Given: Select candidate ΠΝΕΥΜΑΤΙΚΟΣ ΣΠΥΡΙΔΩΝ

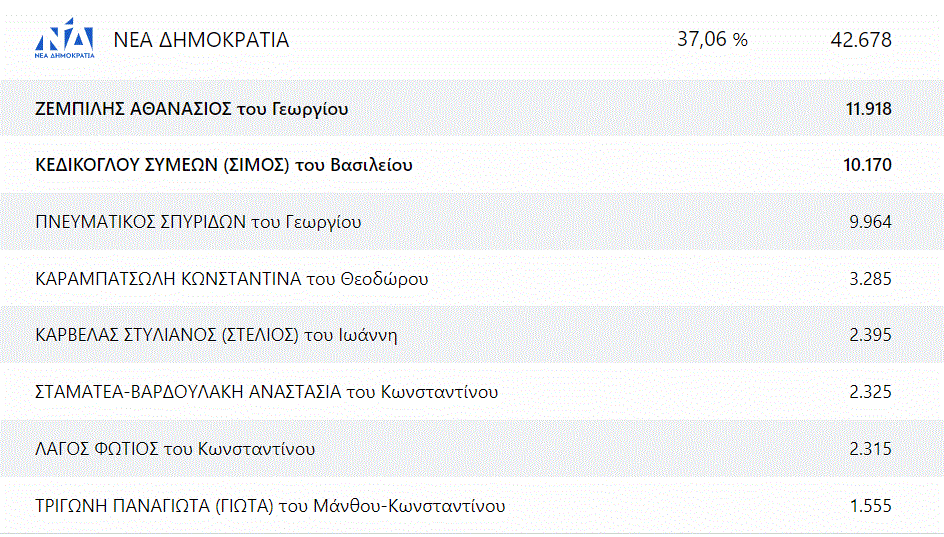Looking at the screenshot, I should click(x=198, y=222).
